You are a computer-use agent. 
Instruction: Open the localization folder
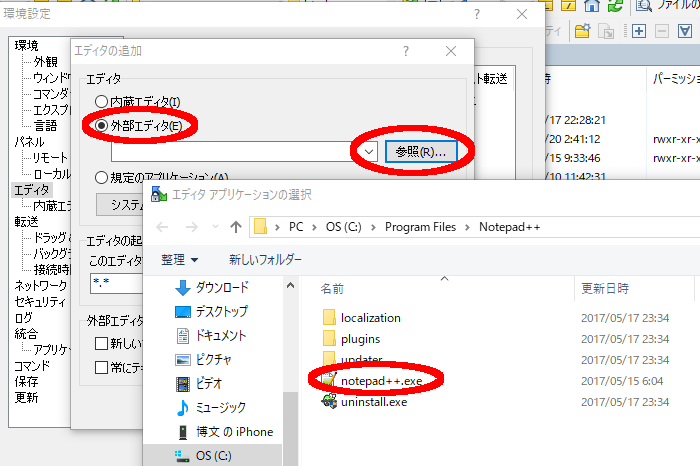(370, 317)
